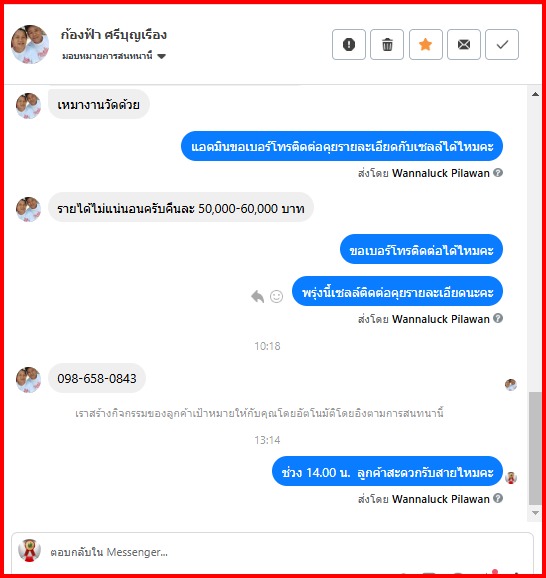The image size is (546, 578).
Task: Mark conversation done with checkmark button
Action: (x=502, y=45)
